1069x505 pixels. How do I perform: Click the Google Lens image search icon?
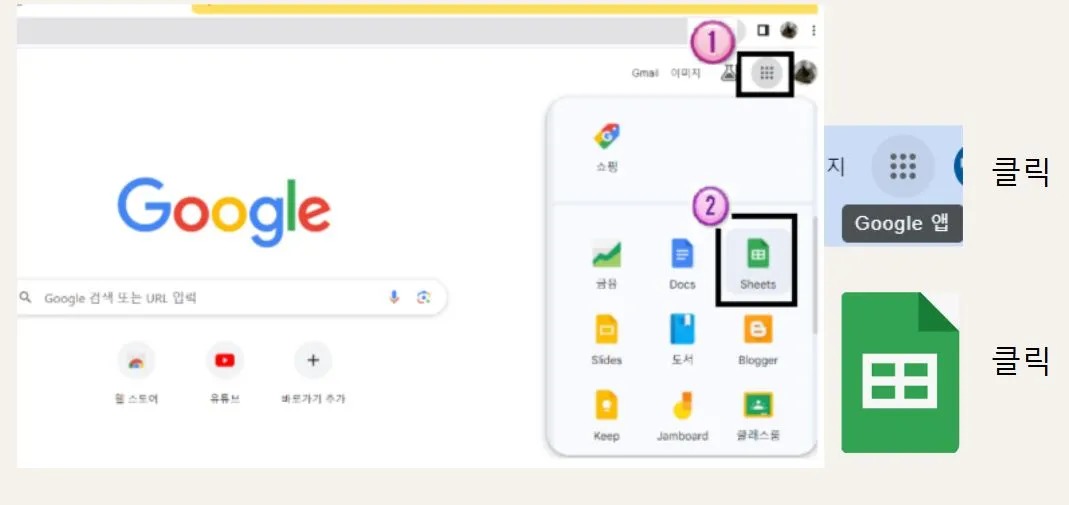coord(424,297)
